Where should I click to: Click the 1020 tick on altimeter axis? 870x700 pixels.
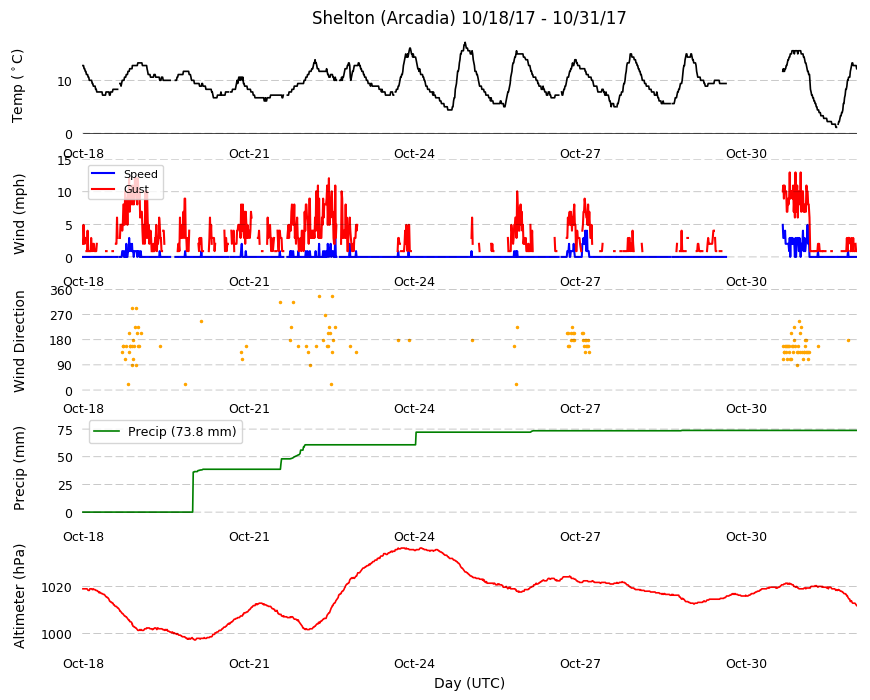(x=56, y=587)
